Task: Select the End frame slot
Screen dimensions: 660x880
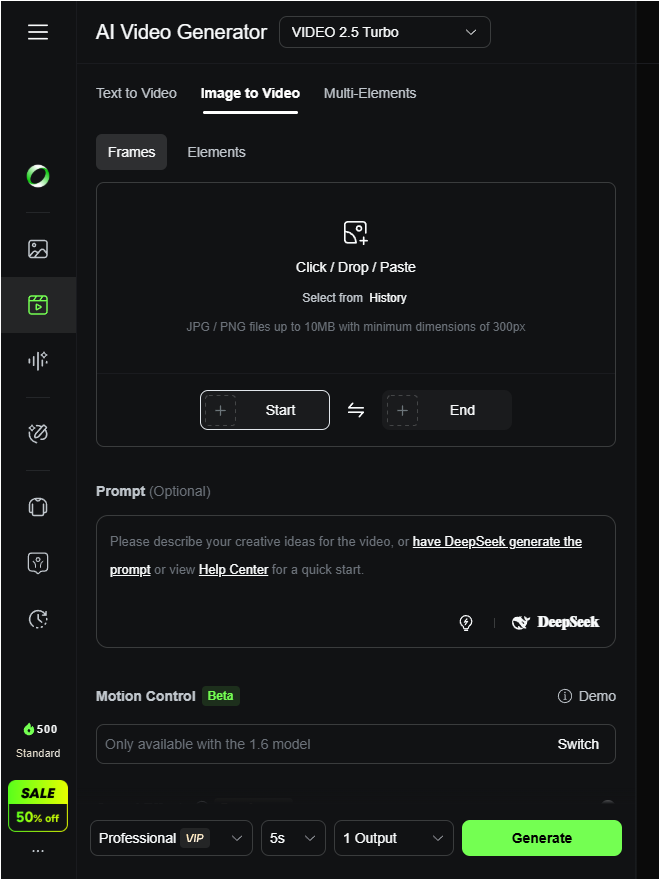Action: [446, 410]
